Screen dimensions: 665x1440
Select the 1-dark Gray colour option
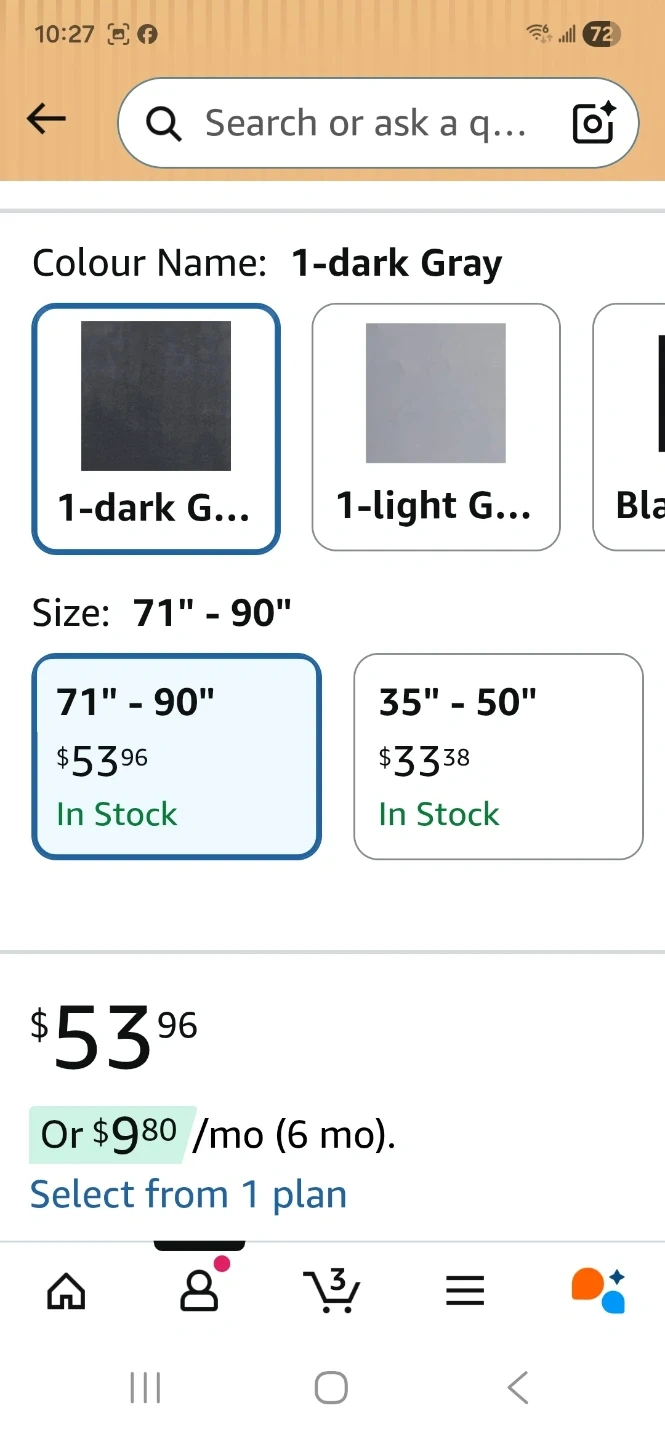(x=156, y=428)
